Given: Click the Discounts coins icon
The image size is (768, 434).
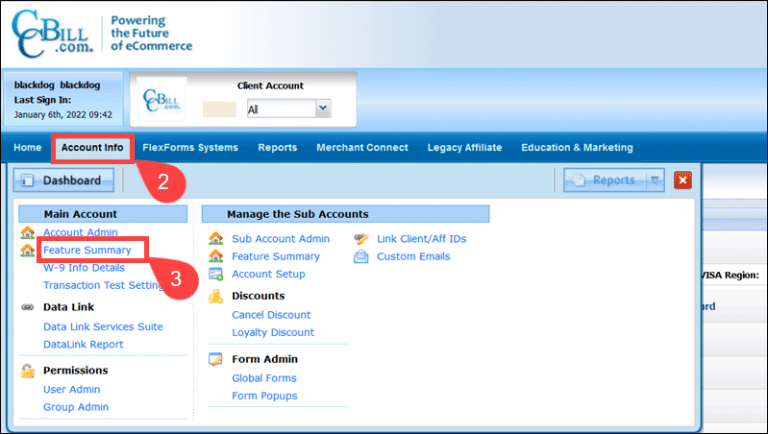Looking at the screenshot, I should (x=215, y=296).
